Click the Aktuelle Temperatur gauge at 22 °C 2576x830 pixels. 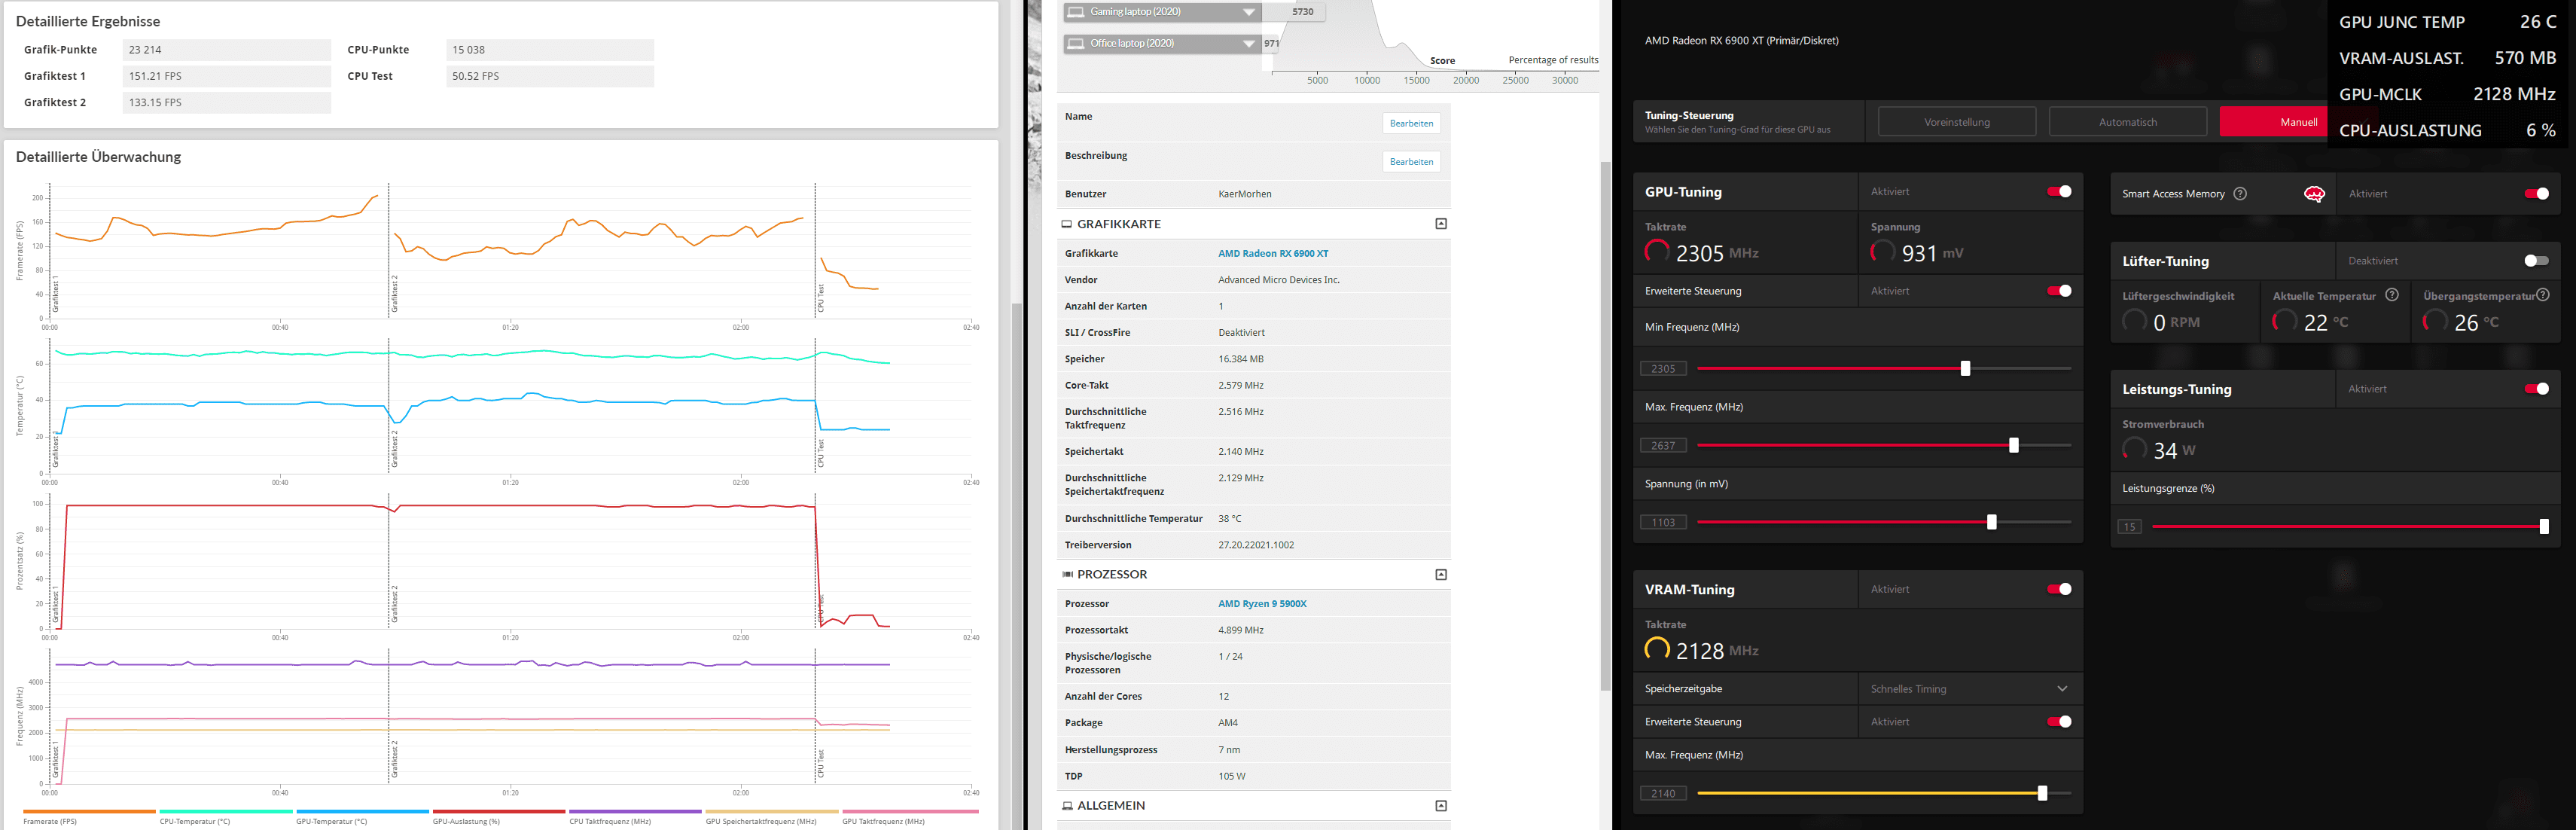click(x=2285, y=321)
